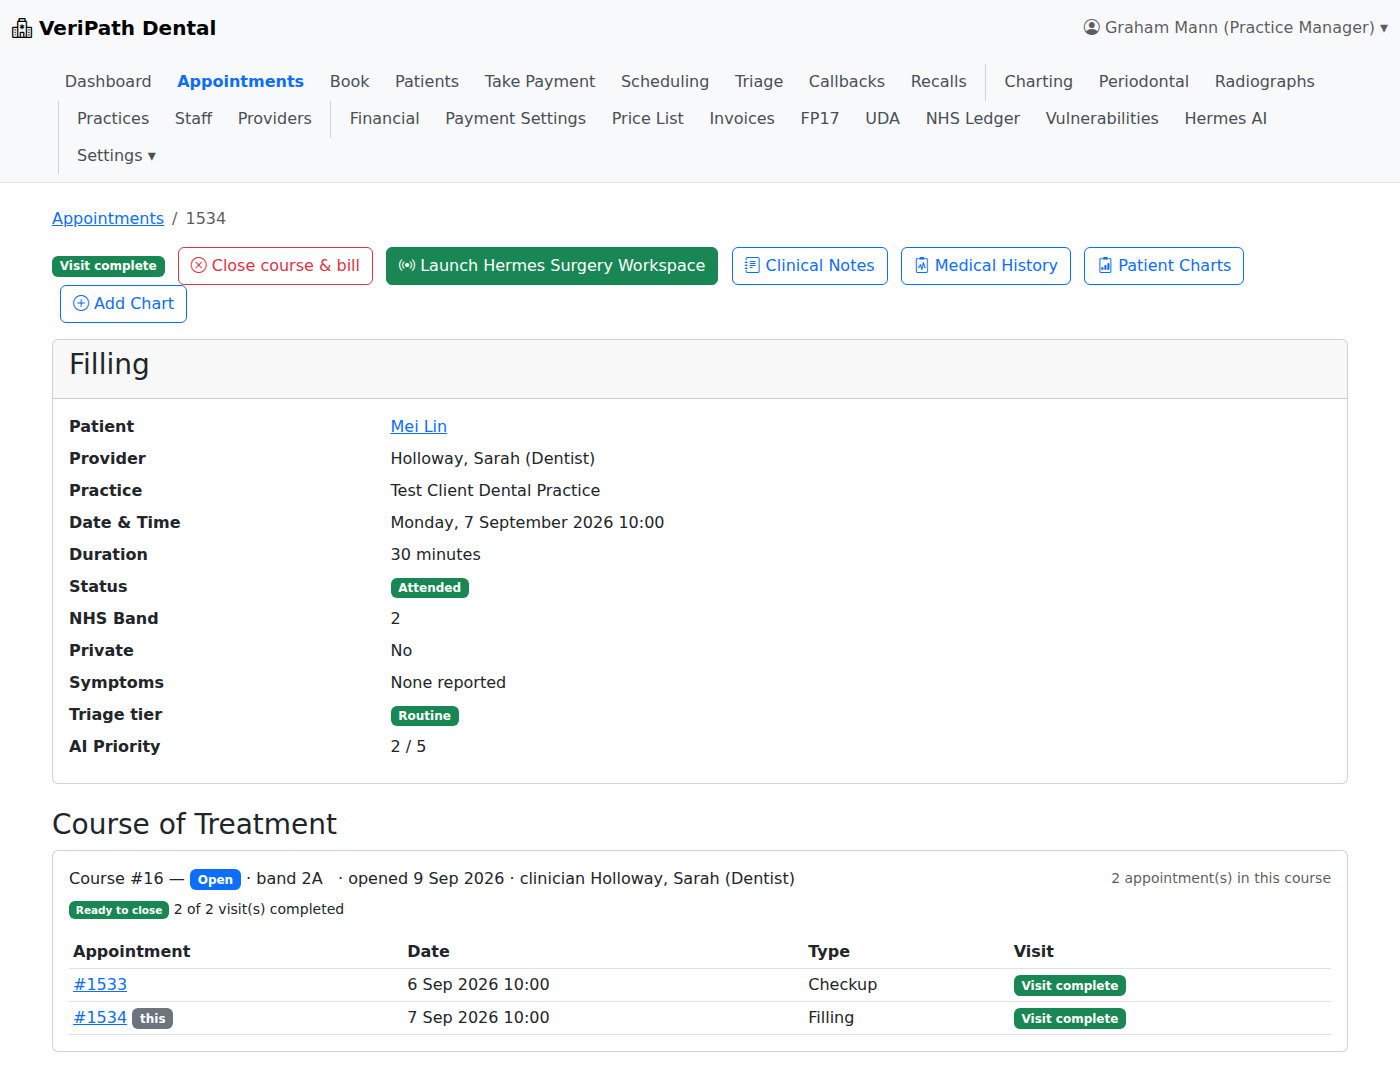
Task: Click the chart icon in Patient Charts button
Action: (x=1105, y=266)
